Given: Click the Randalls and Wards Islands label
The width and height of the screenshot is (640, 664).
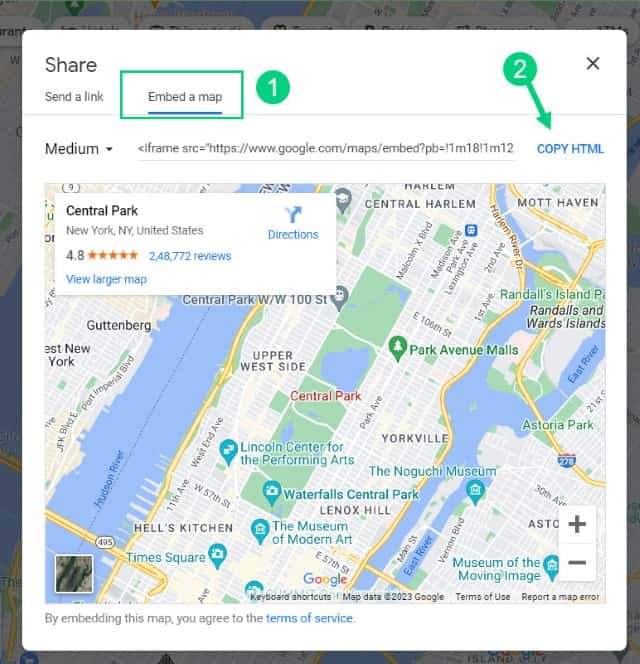Looking at the screenshot, I should [566, 317].
